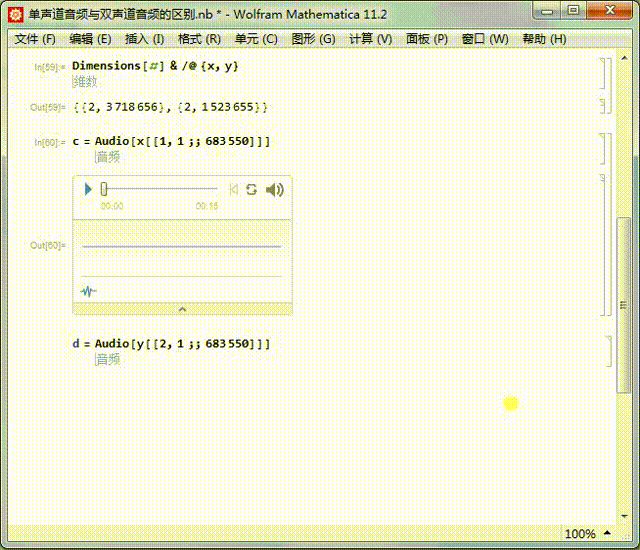
Task: Open the 帮助 (H) menu
Action: pos(544,39)
